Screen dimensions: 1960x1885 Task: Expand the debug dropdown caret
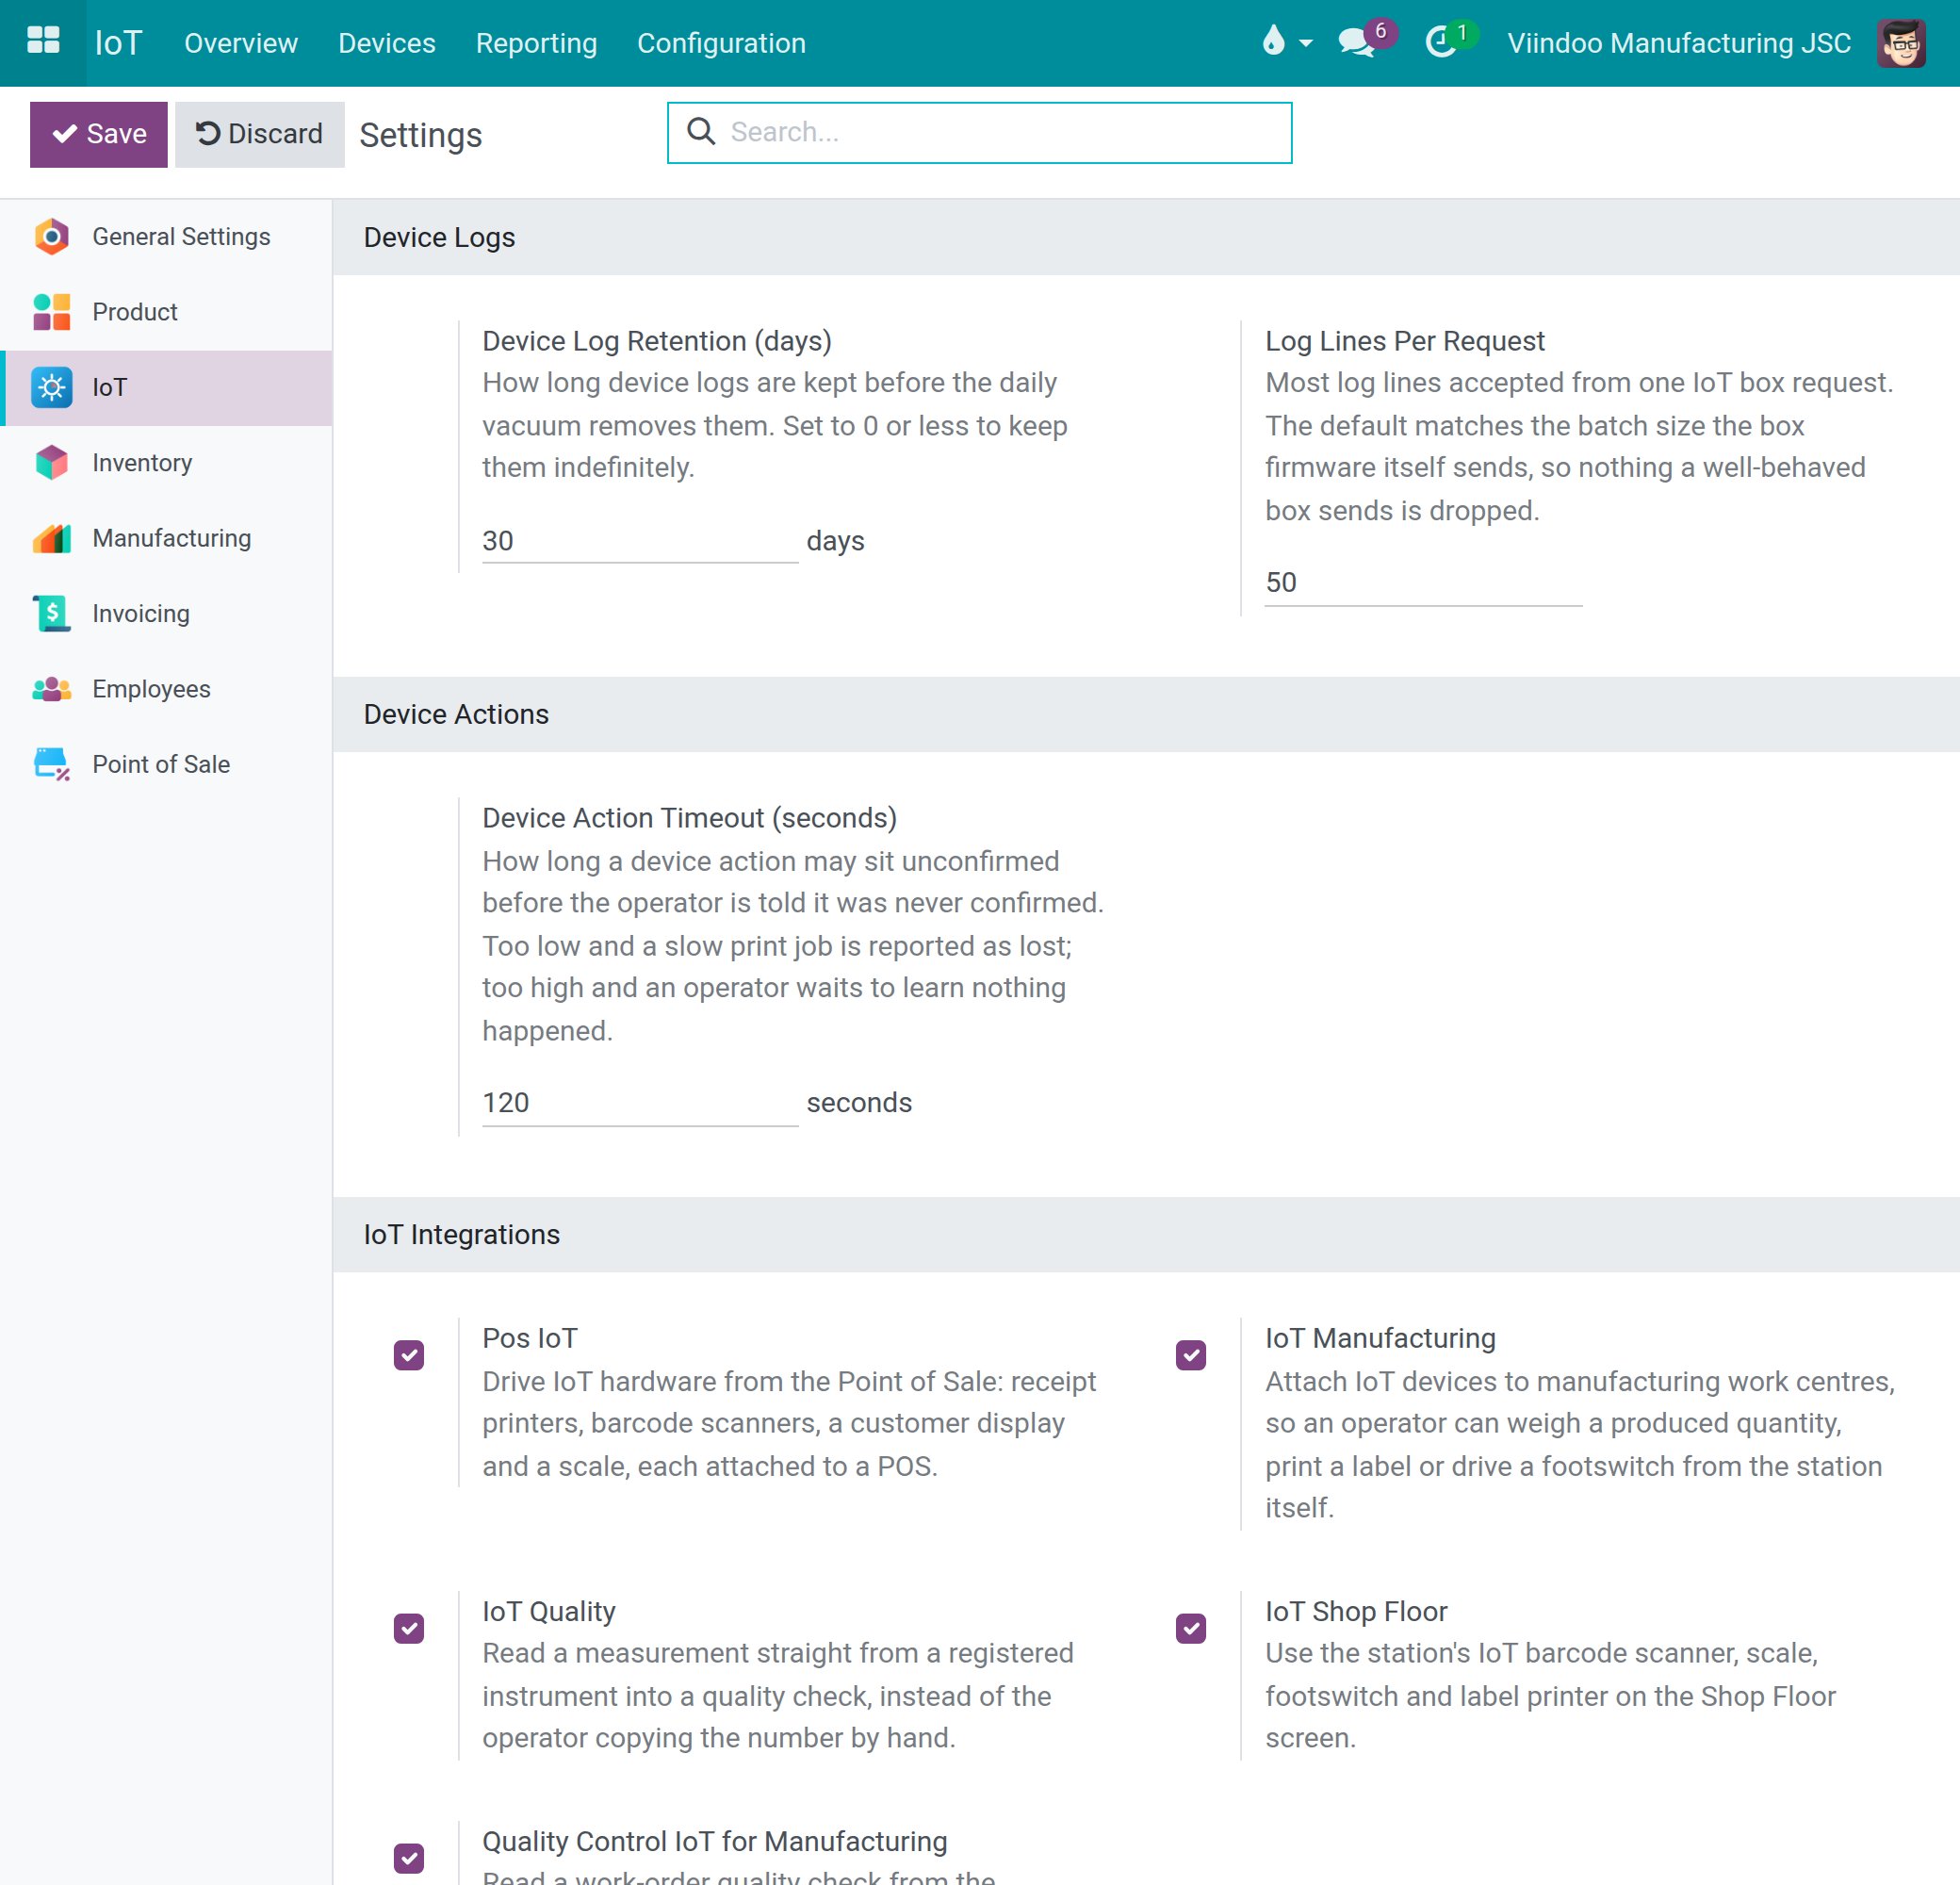tap(1305, 44)
